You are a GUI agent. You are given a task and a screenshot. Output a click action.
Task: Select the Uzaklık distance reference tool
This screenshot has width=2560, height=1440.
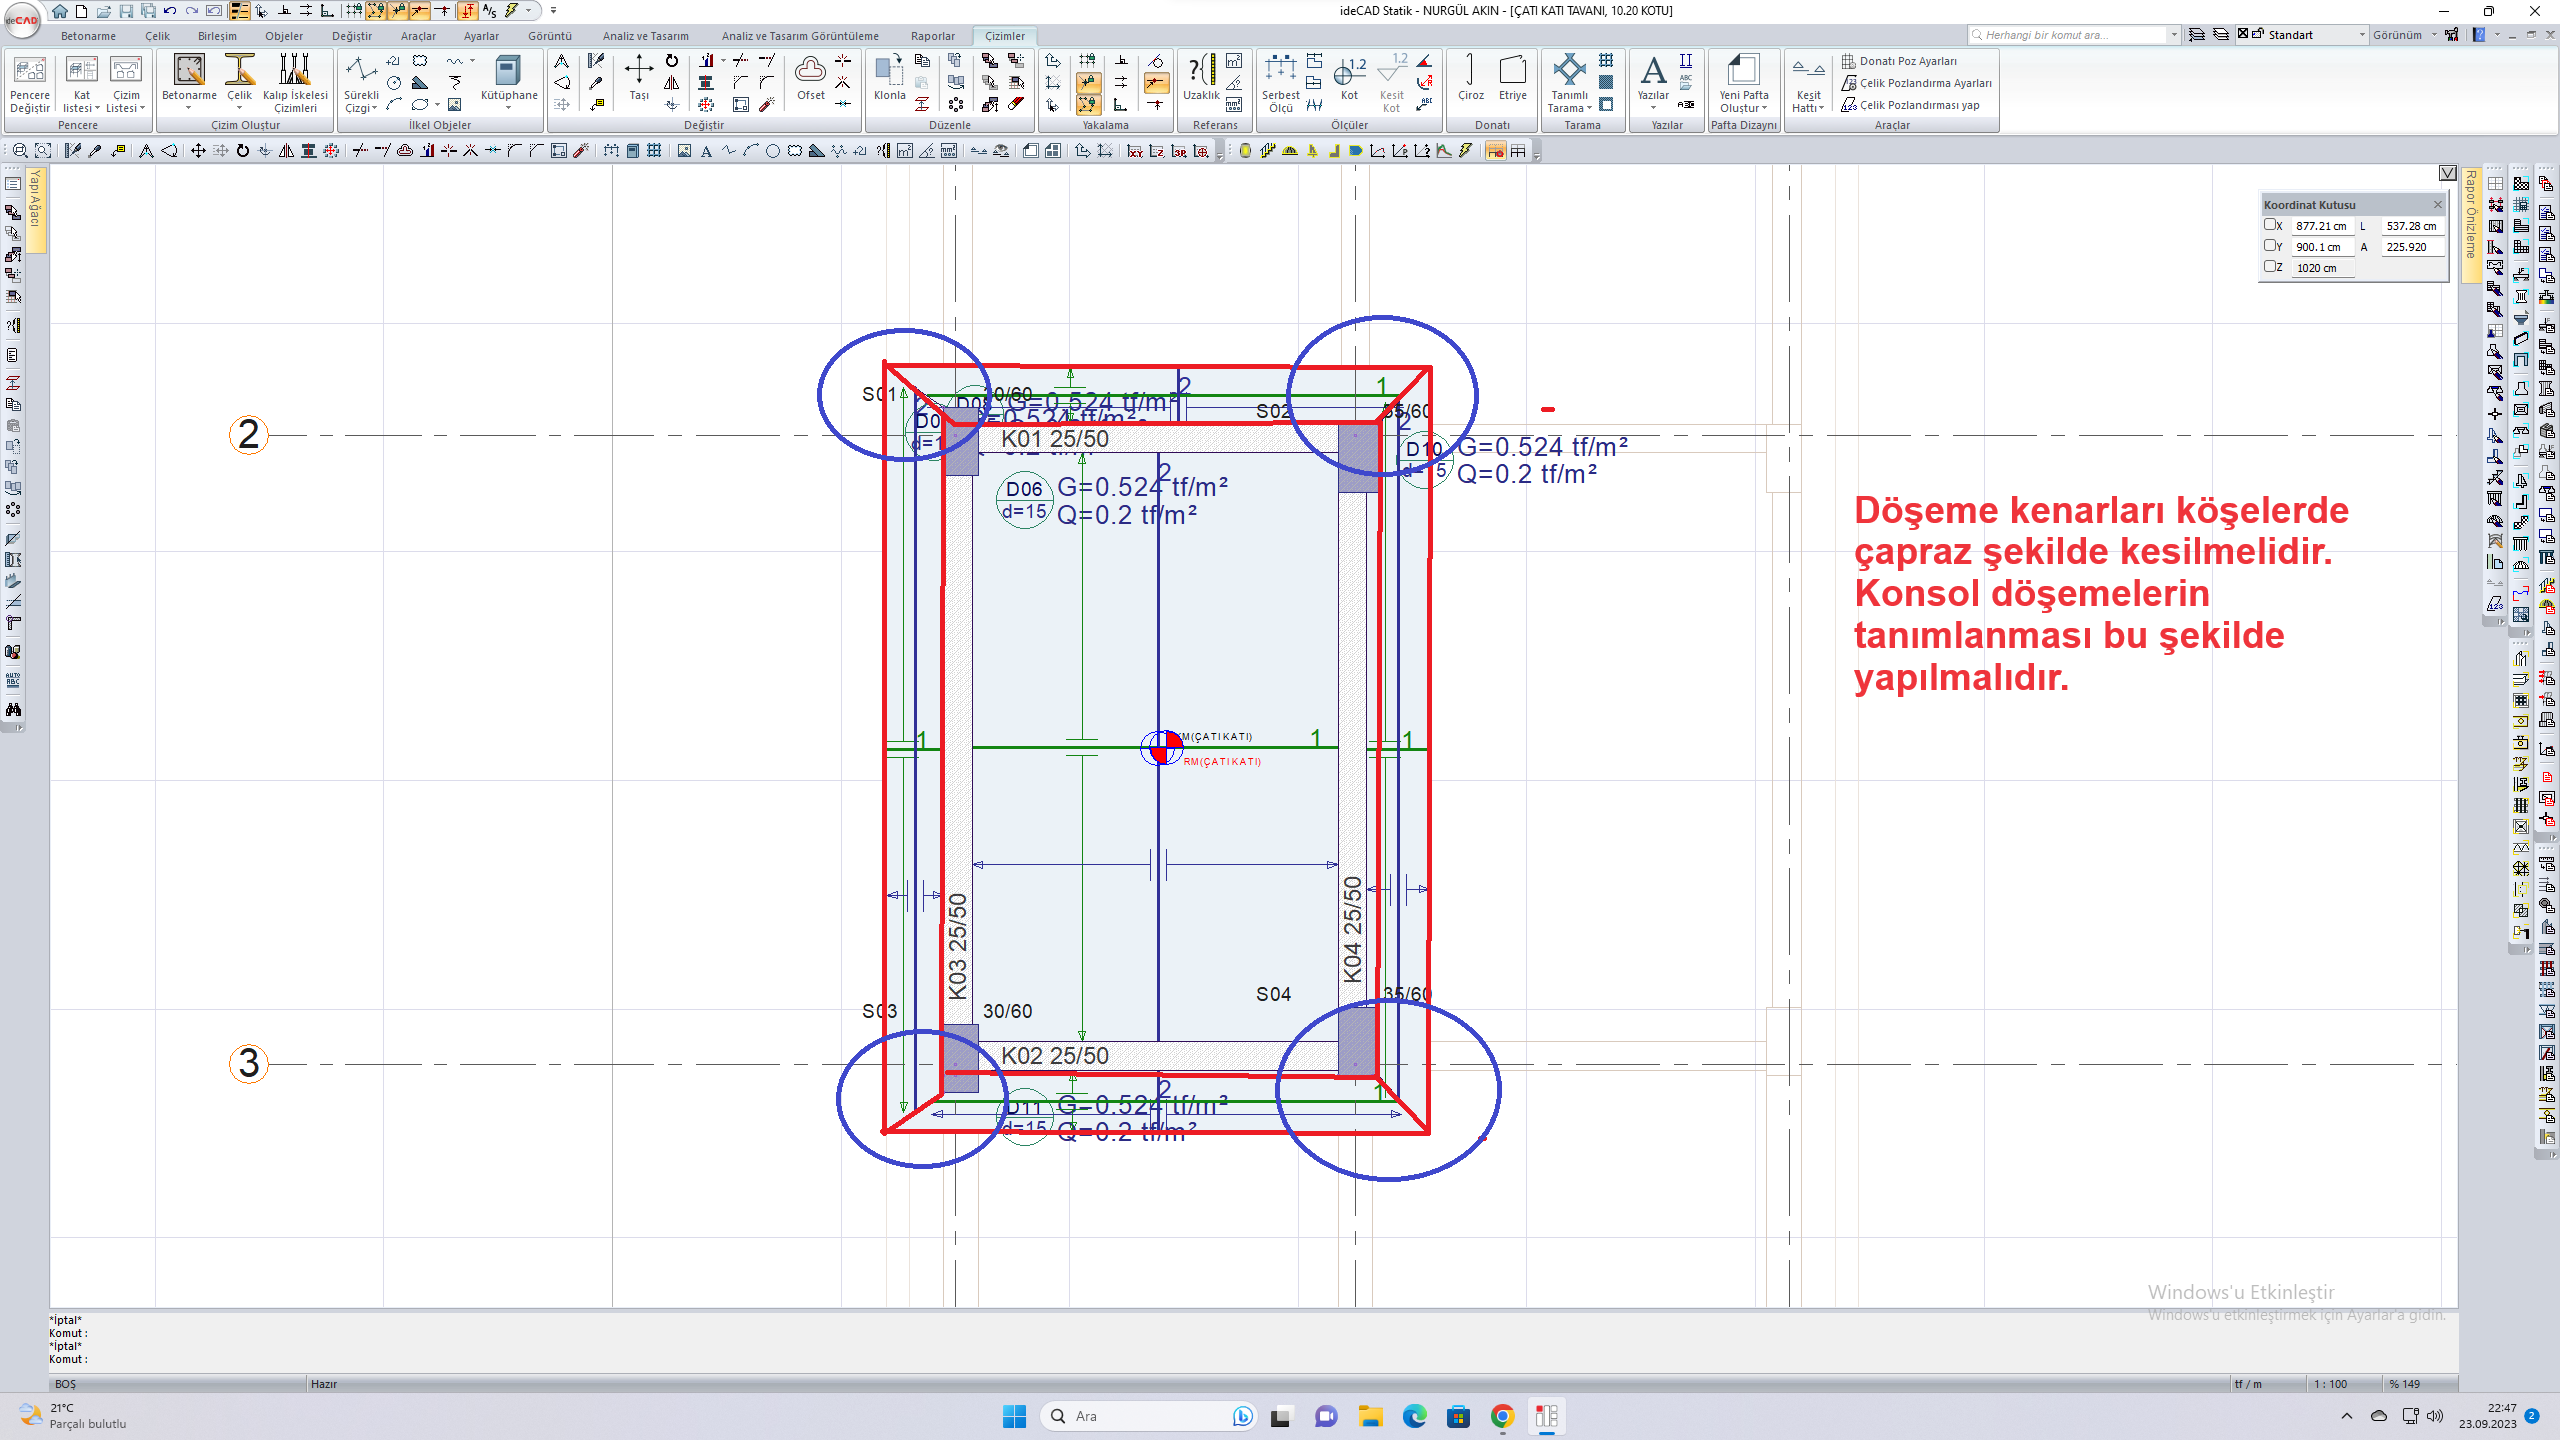click(1201, 78)
